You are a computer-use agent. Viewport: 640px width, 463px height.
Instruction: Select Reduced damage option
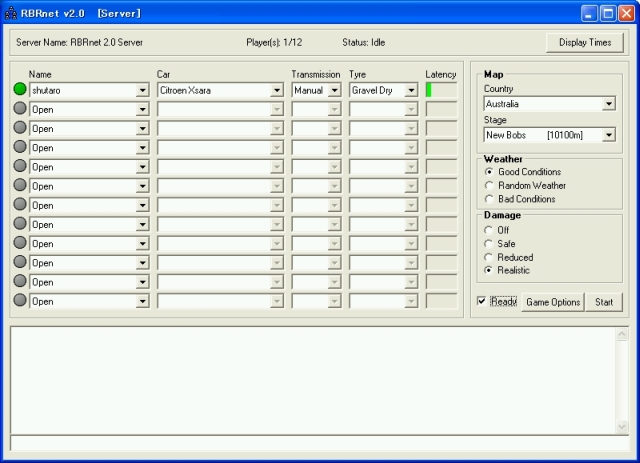tap(489, 257)
